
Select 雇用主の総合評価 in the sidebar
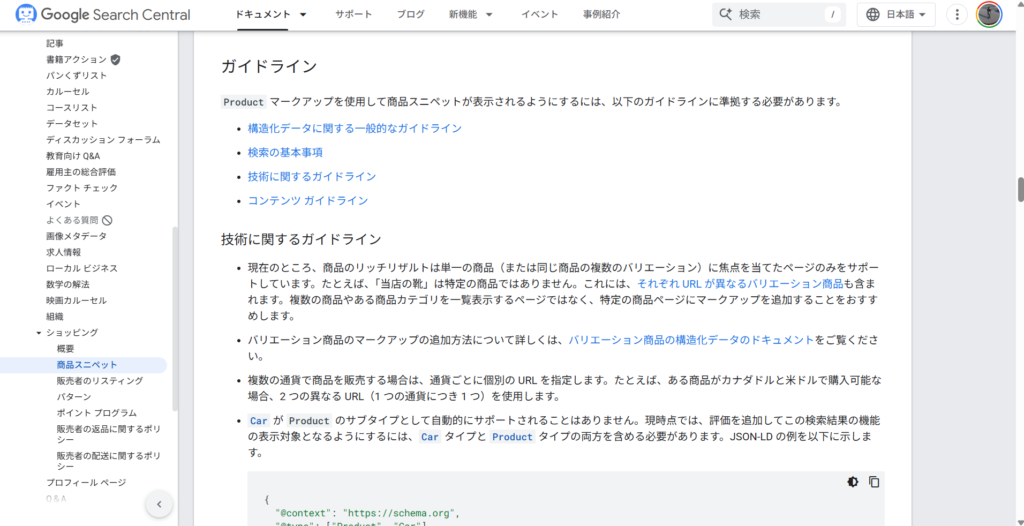click(x=80, y=172)
